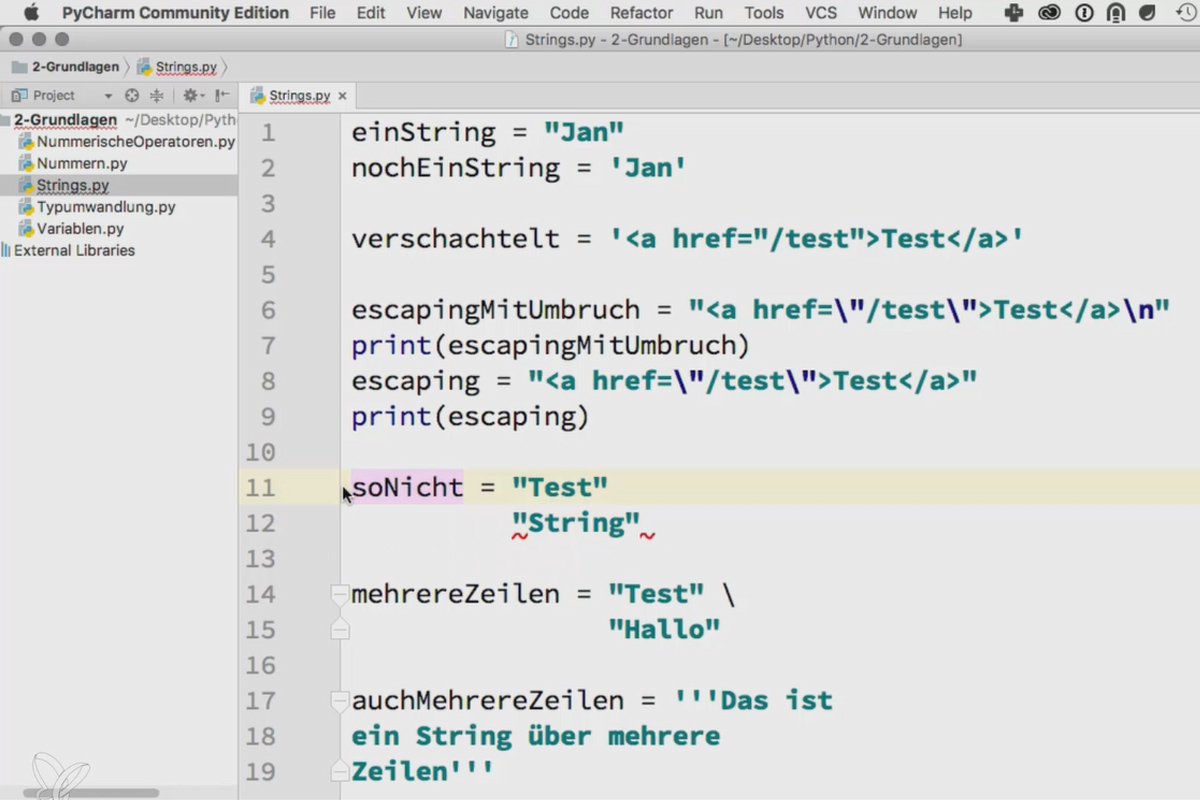Click line number 1 in the gutter
1200x800 pixels.
(x=267, y=133)
